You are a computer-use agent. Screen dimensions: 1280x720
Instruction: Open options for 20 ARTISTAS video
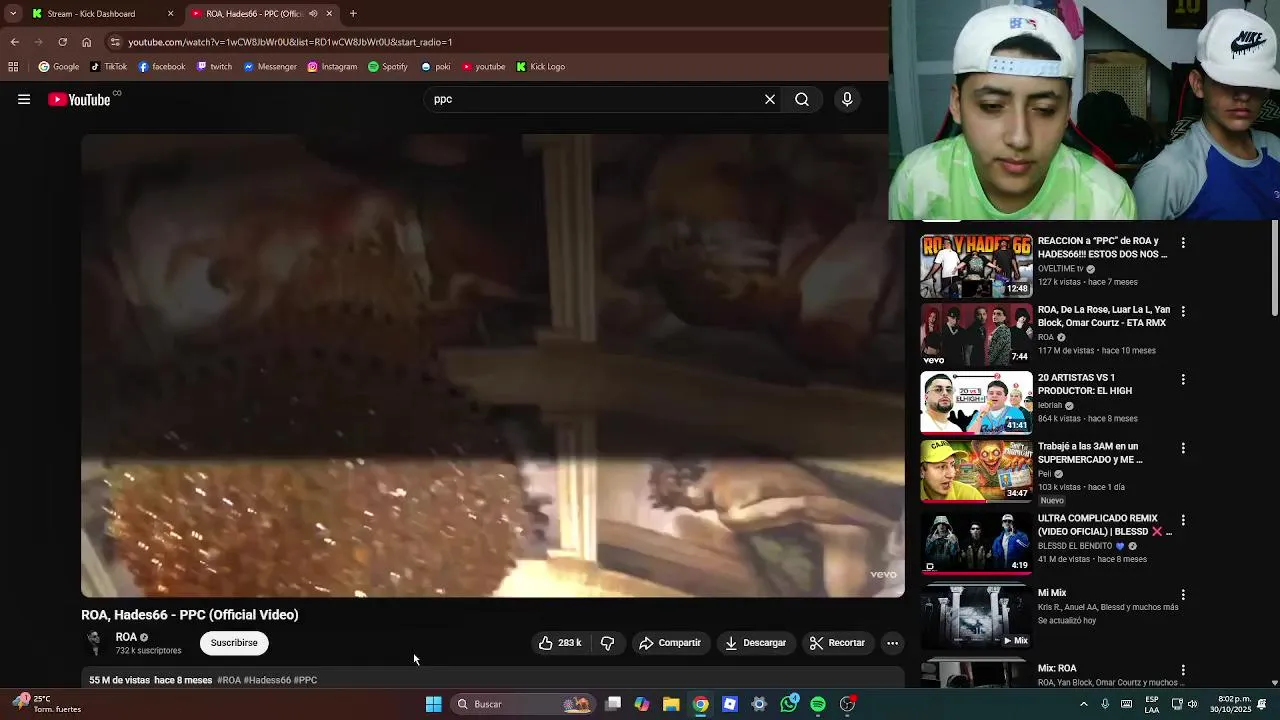(x=1183, y=379)
